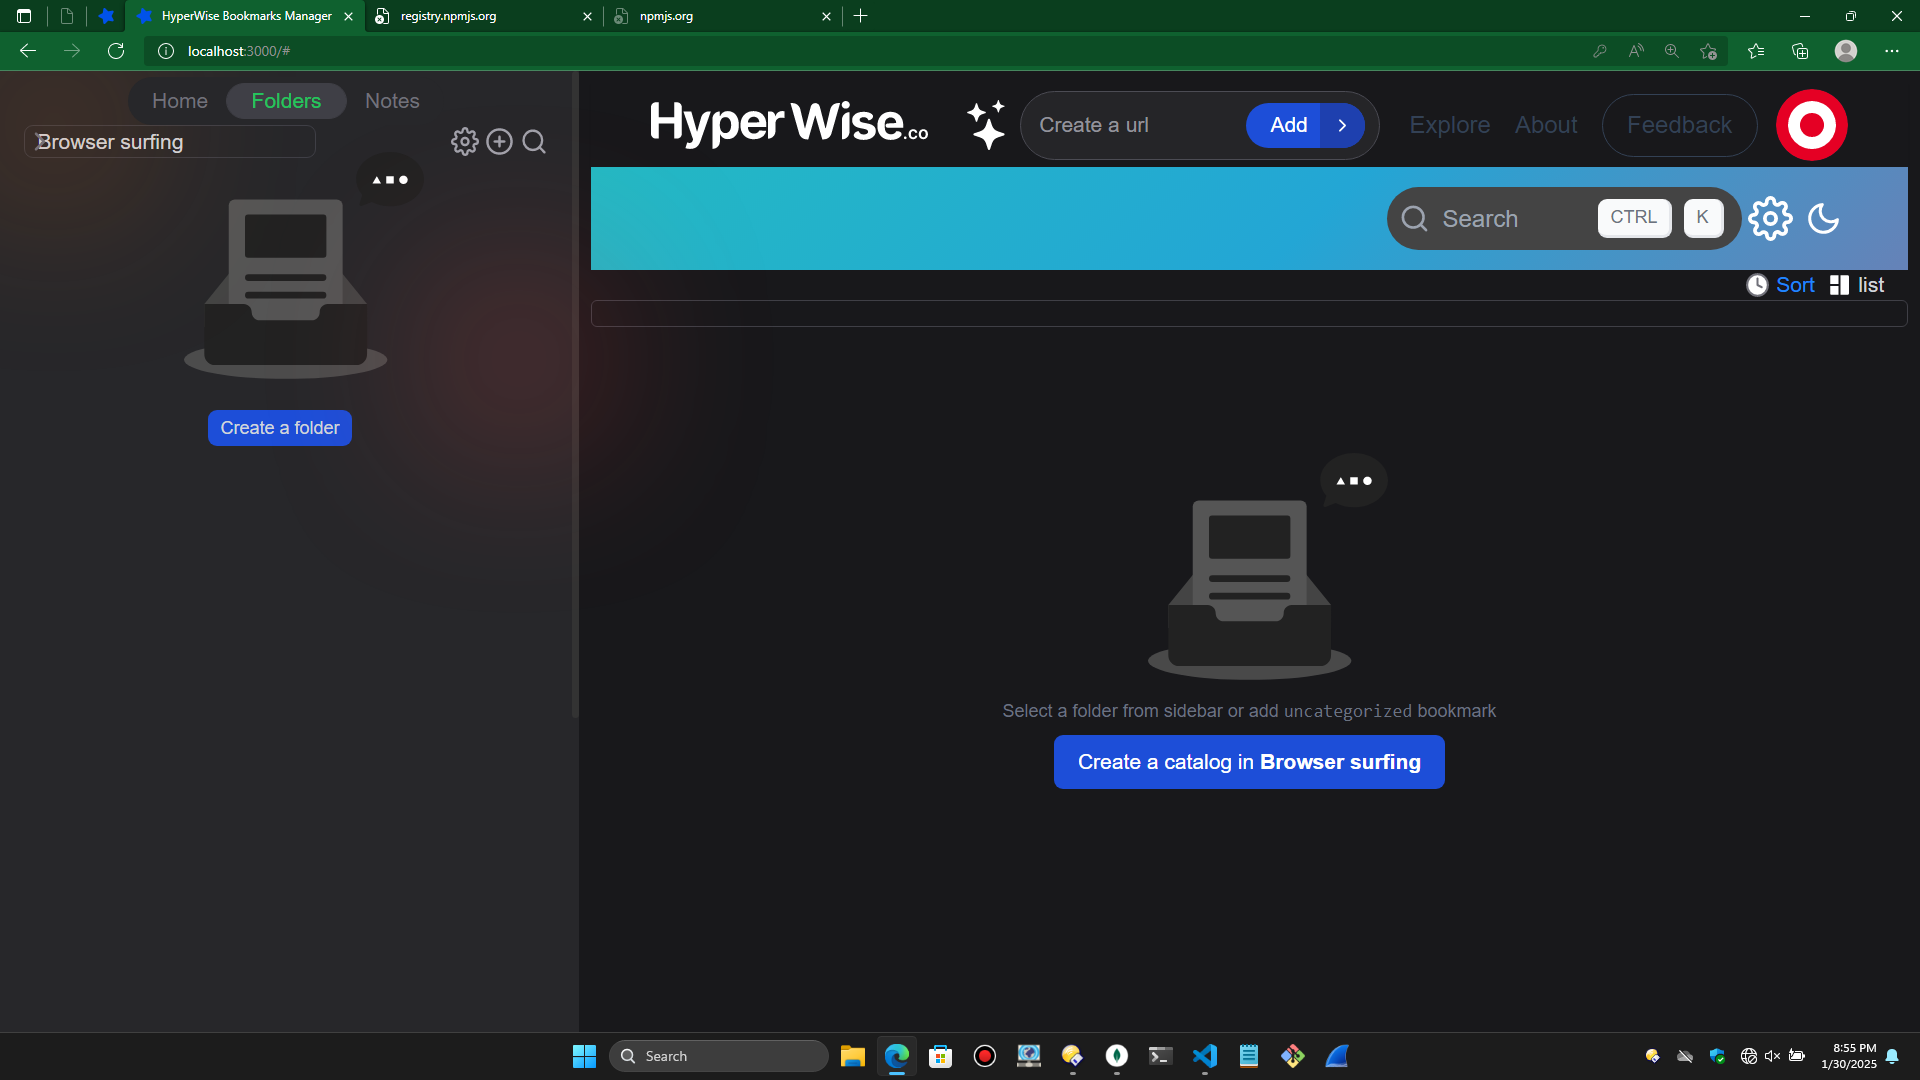Switch to npmjs.org browser tab

[x=722, y=16]
